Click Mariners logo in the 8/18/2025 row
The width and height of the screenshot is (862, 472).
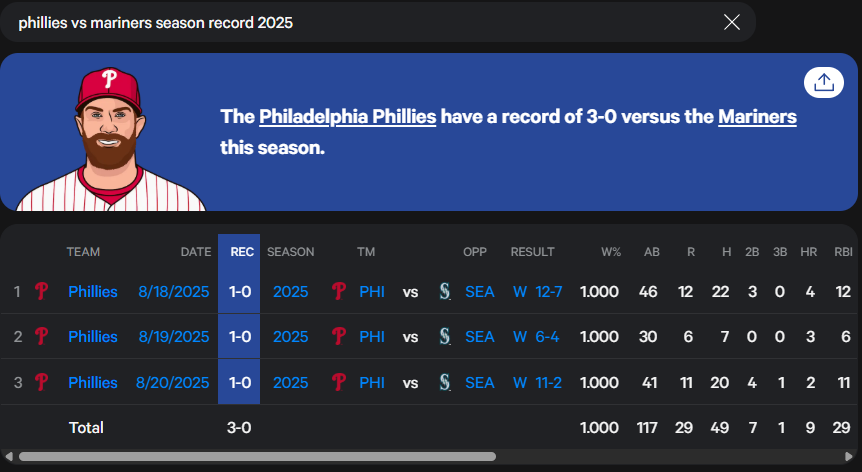pyautogui.click(x=445, y=291)
